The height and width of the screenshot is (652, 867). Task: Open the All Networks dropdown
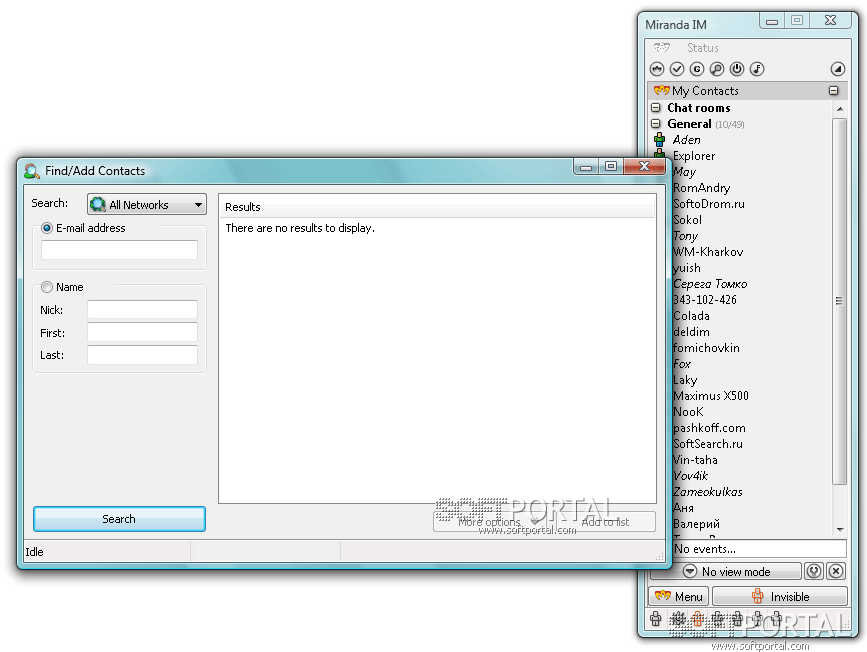click(x=147, y=205)
